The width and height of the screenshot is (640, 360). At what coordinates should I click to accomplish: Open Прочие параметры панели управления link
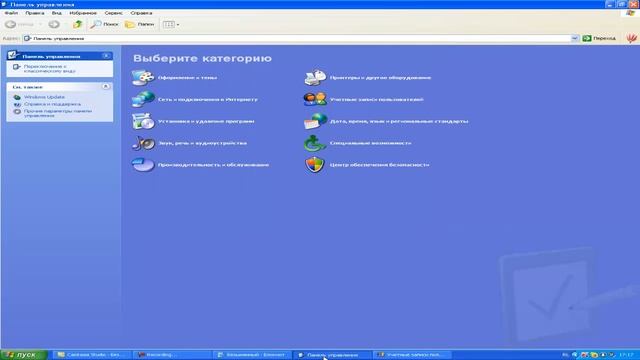click(x=58, y=113)
